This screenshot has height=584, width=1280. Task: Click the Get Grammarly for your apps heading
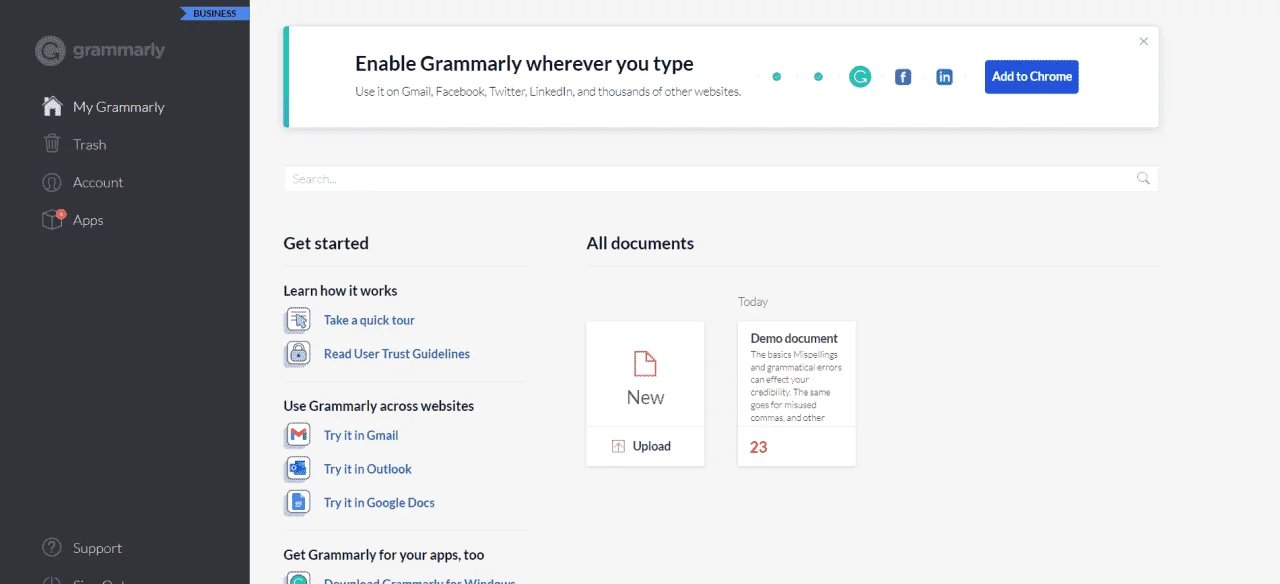[384, 555]
